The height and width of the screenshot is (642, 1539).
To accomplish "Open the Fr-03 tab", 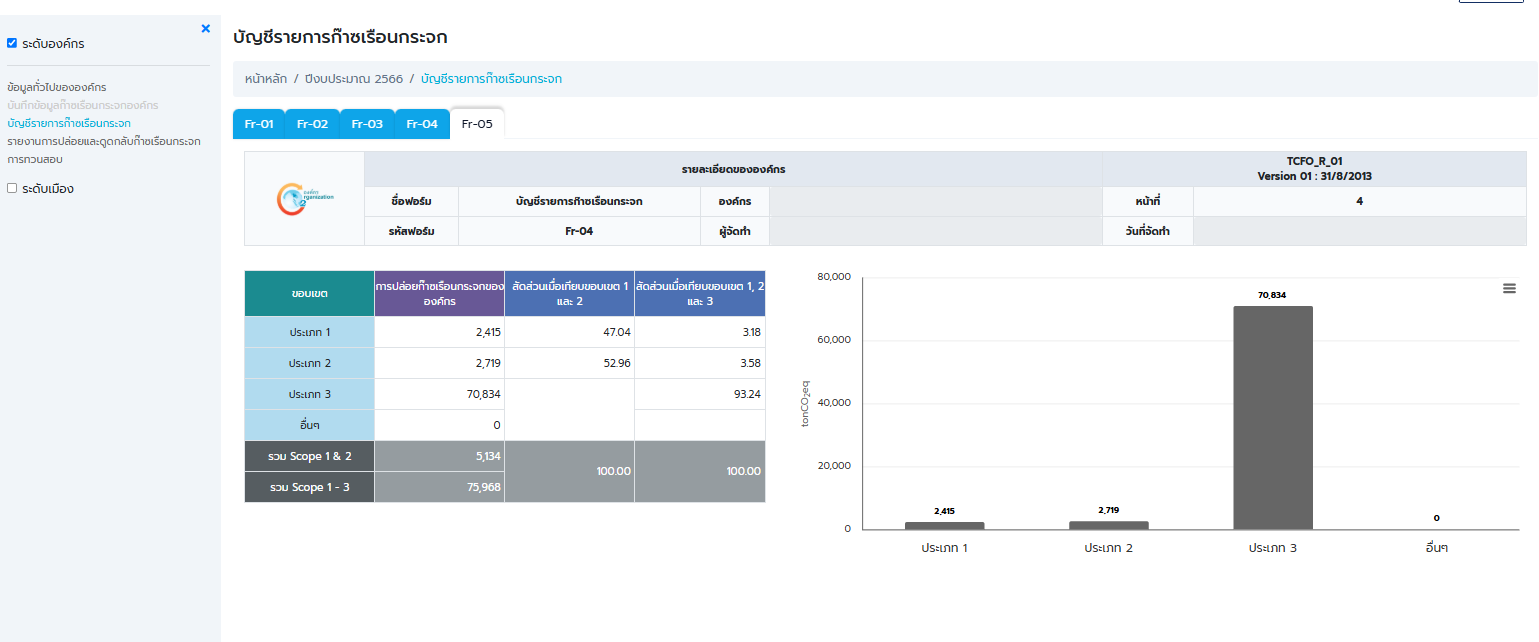I will (x=367, y=124).
